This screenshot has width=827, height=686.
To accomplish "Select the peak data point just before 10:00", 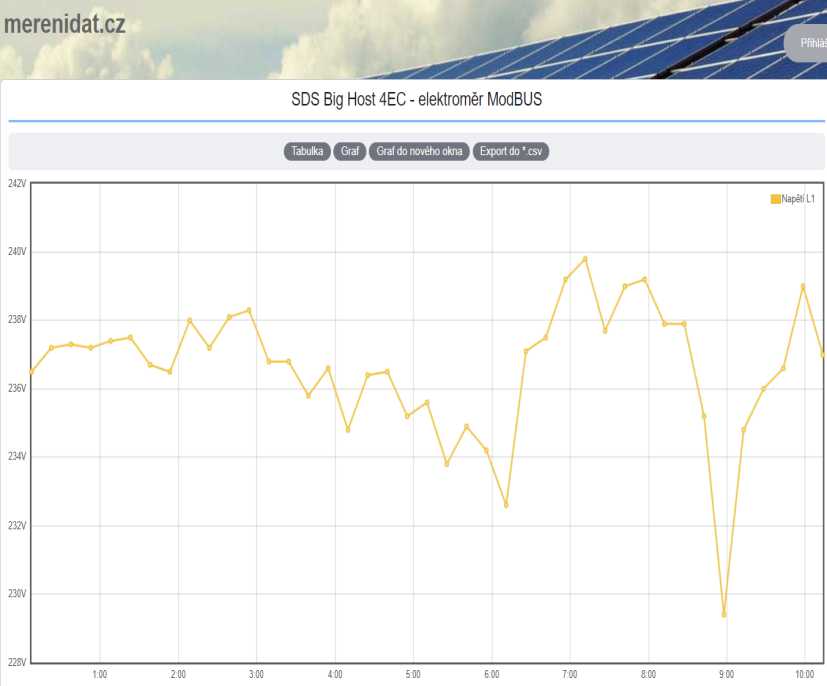I will point(803,286).
